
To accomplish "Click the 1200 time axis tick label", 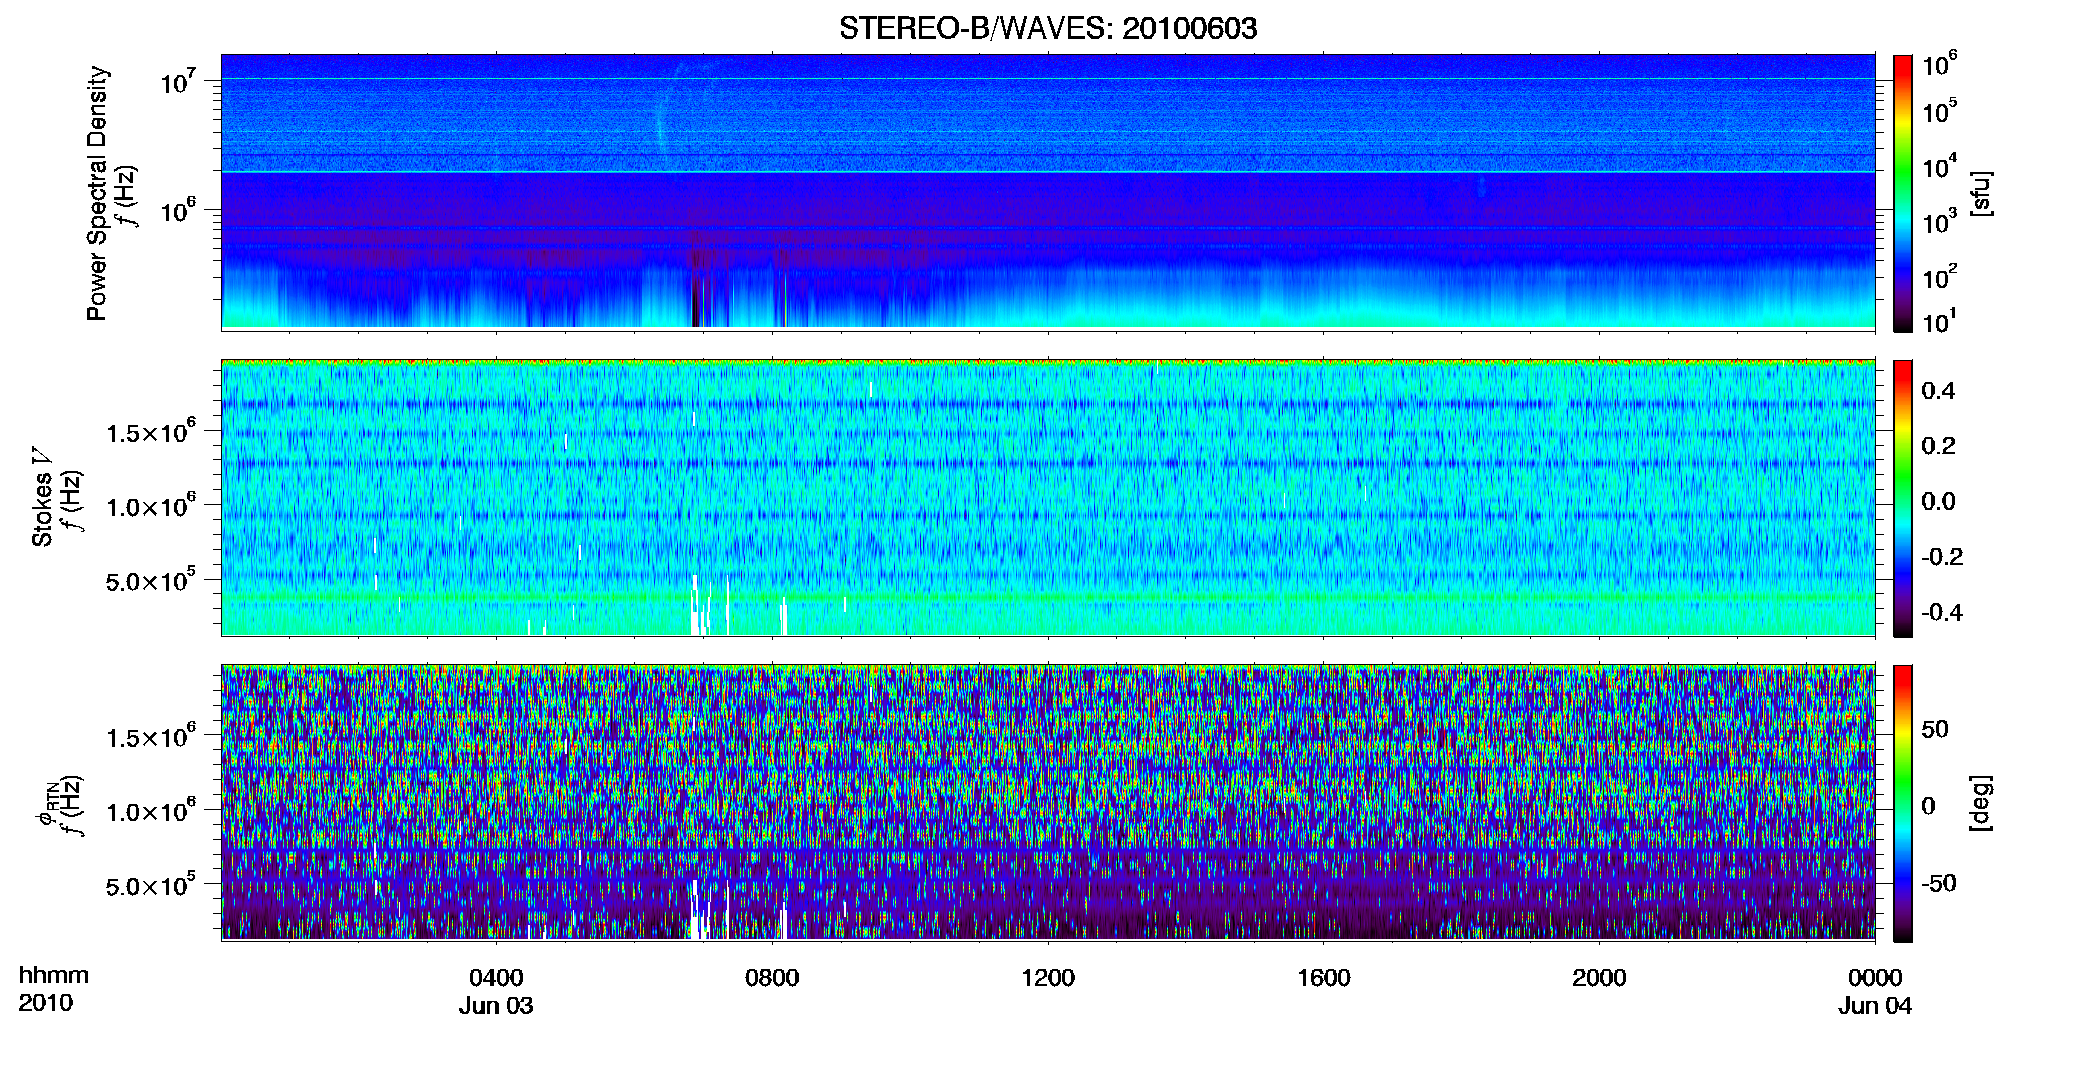I will (1048, 977).
